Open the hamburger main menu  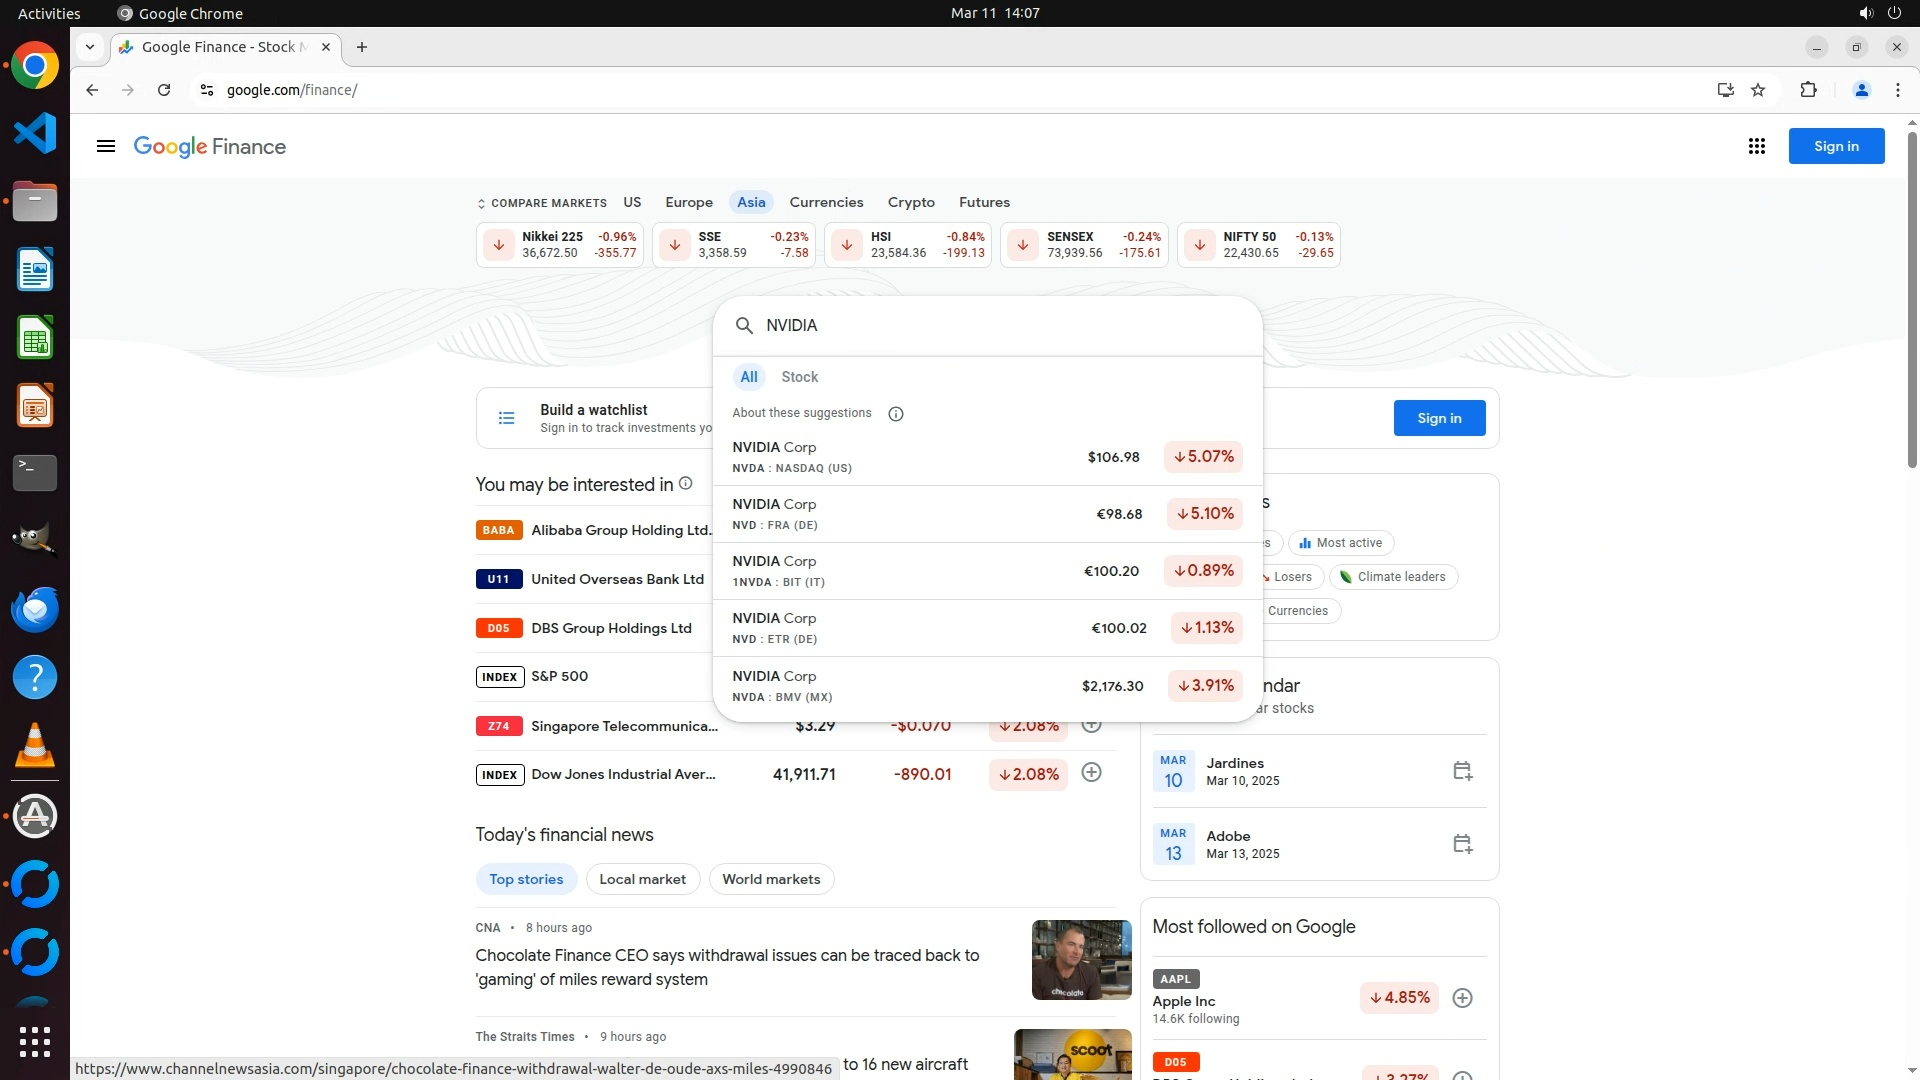pyautogui.click(x=106, y=146)
